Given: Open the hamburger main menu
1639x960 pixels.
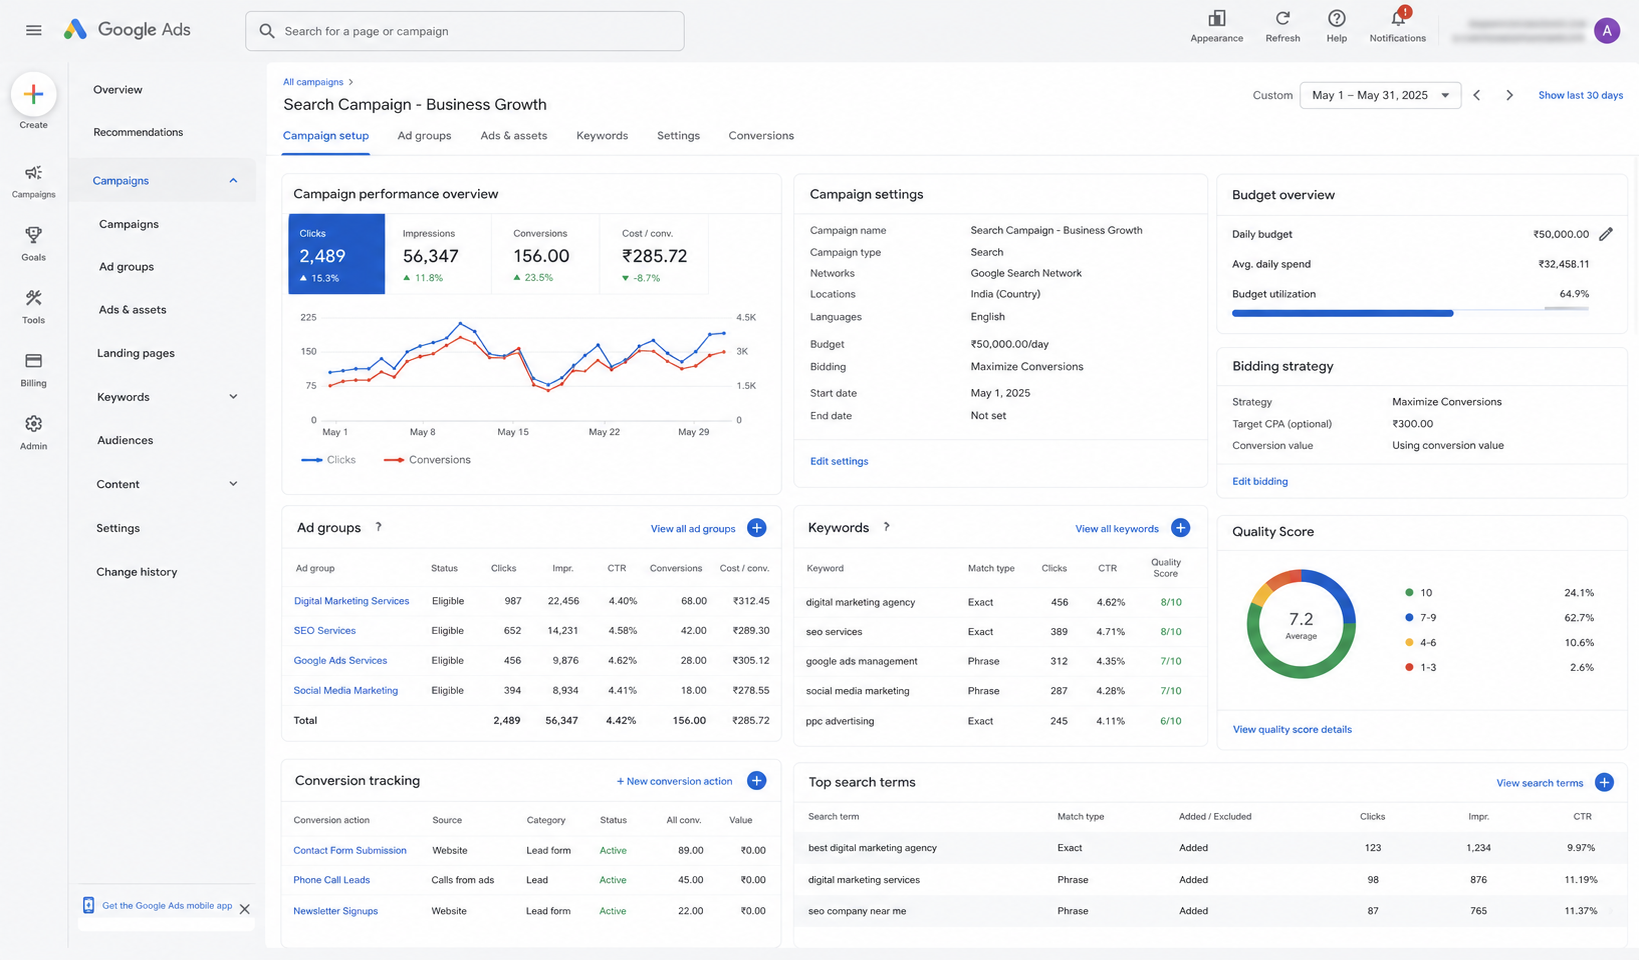Looking at the screenshot, I should 34,30.
